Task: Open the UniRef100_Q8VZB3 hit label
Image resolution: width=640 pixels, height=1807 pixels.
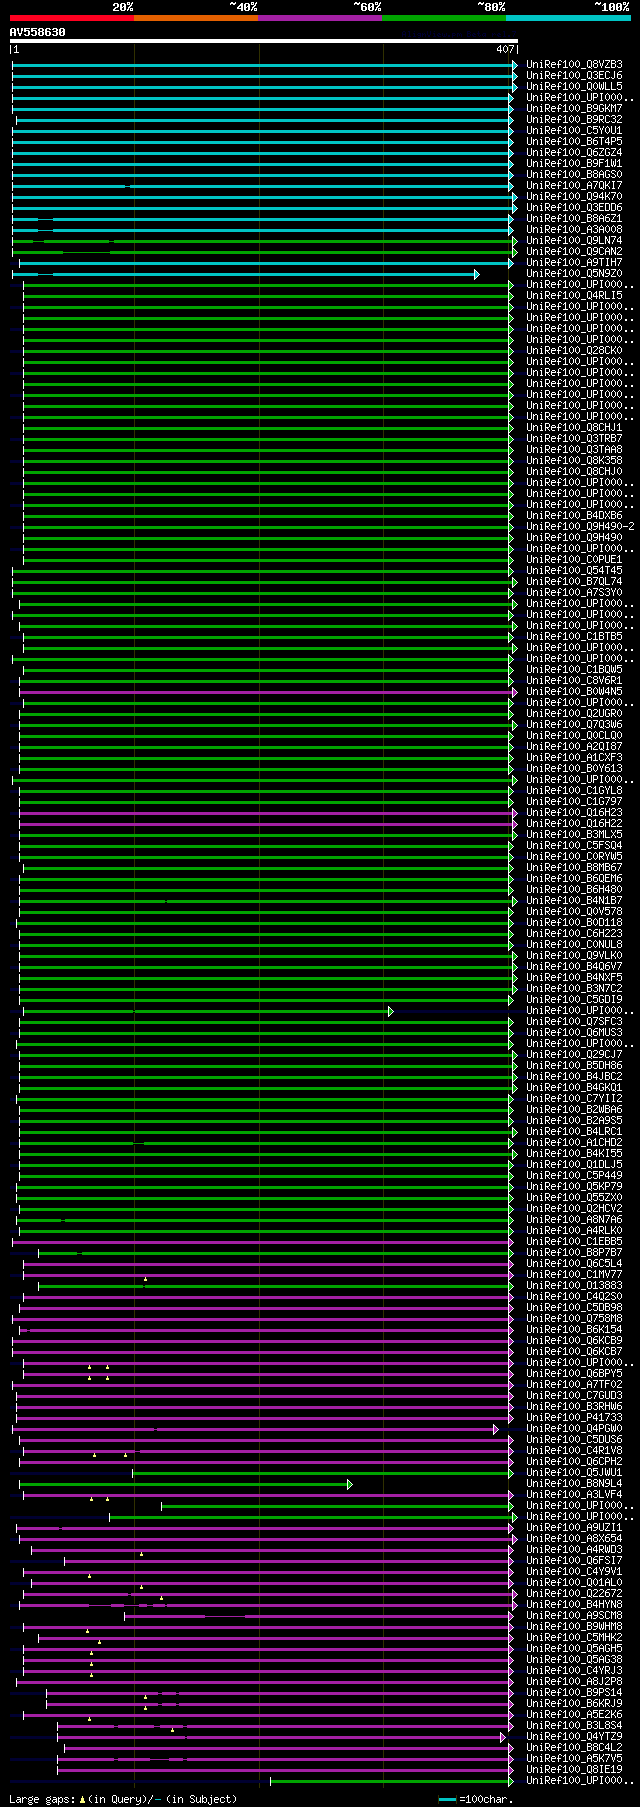Action: pos(574,65)
